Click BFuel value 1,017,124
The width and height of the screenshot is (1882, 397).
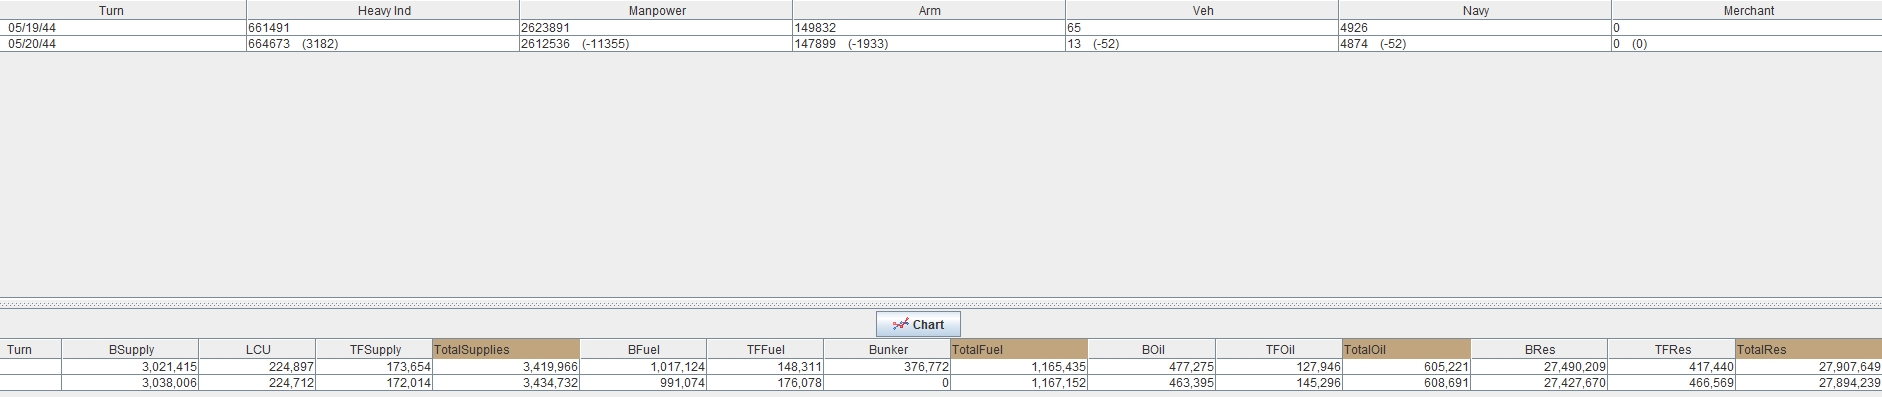tap(677, 367)
